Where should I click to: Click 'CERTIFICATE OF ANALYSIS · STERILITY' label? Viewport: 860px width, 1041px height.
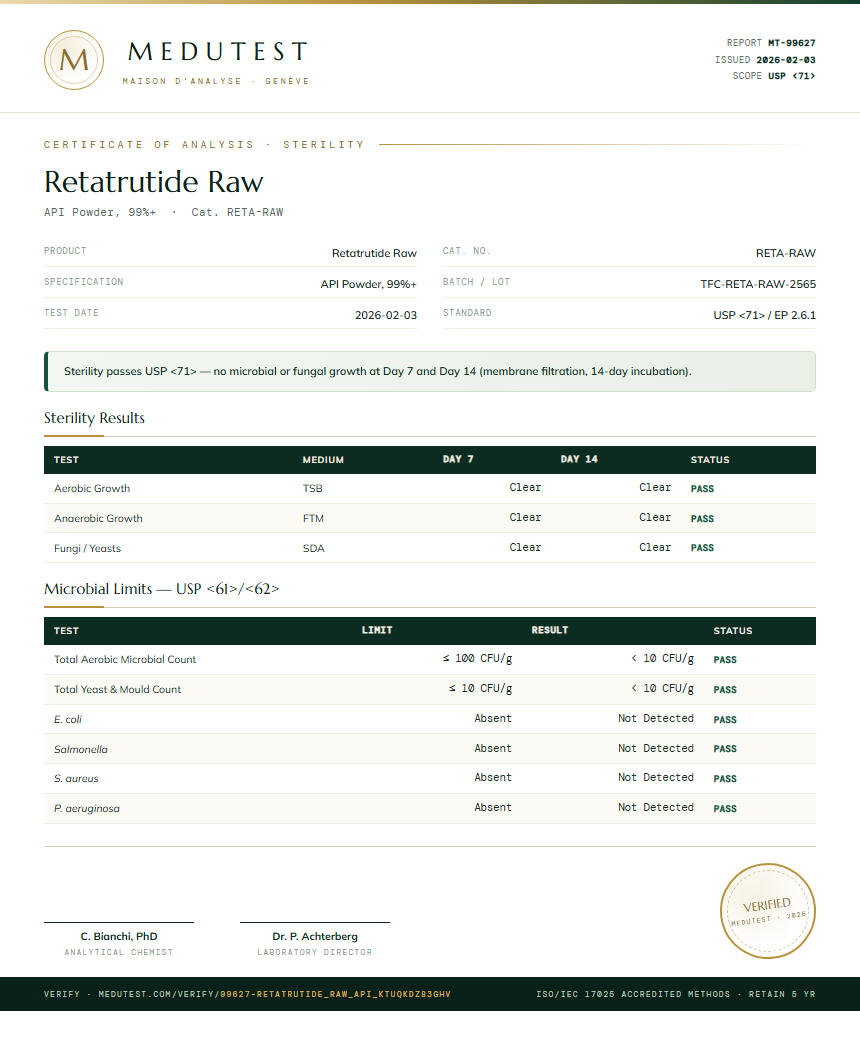point(205,145)
